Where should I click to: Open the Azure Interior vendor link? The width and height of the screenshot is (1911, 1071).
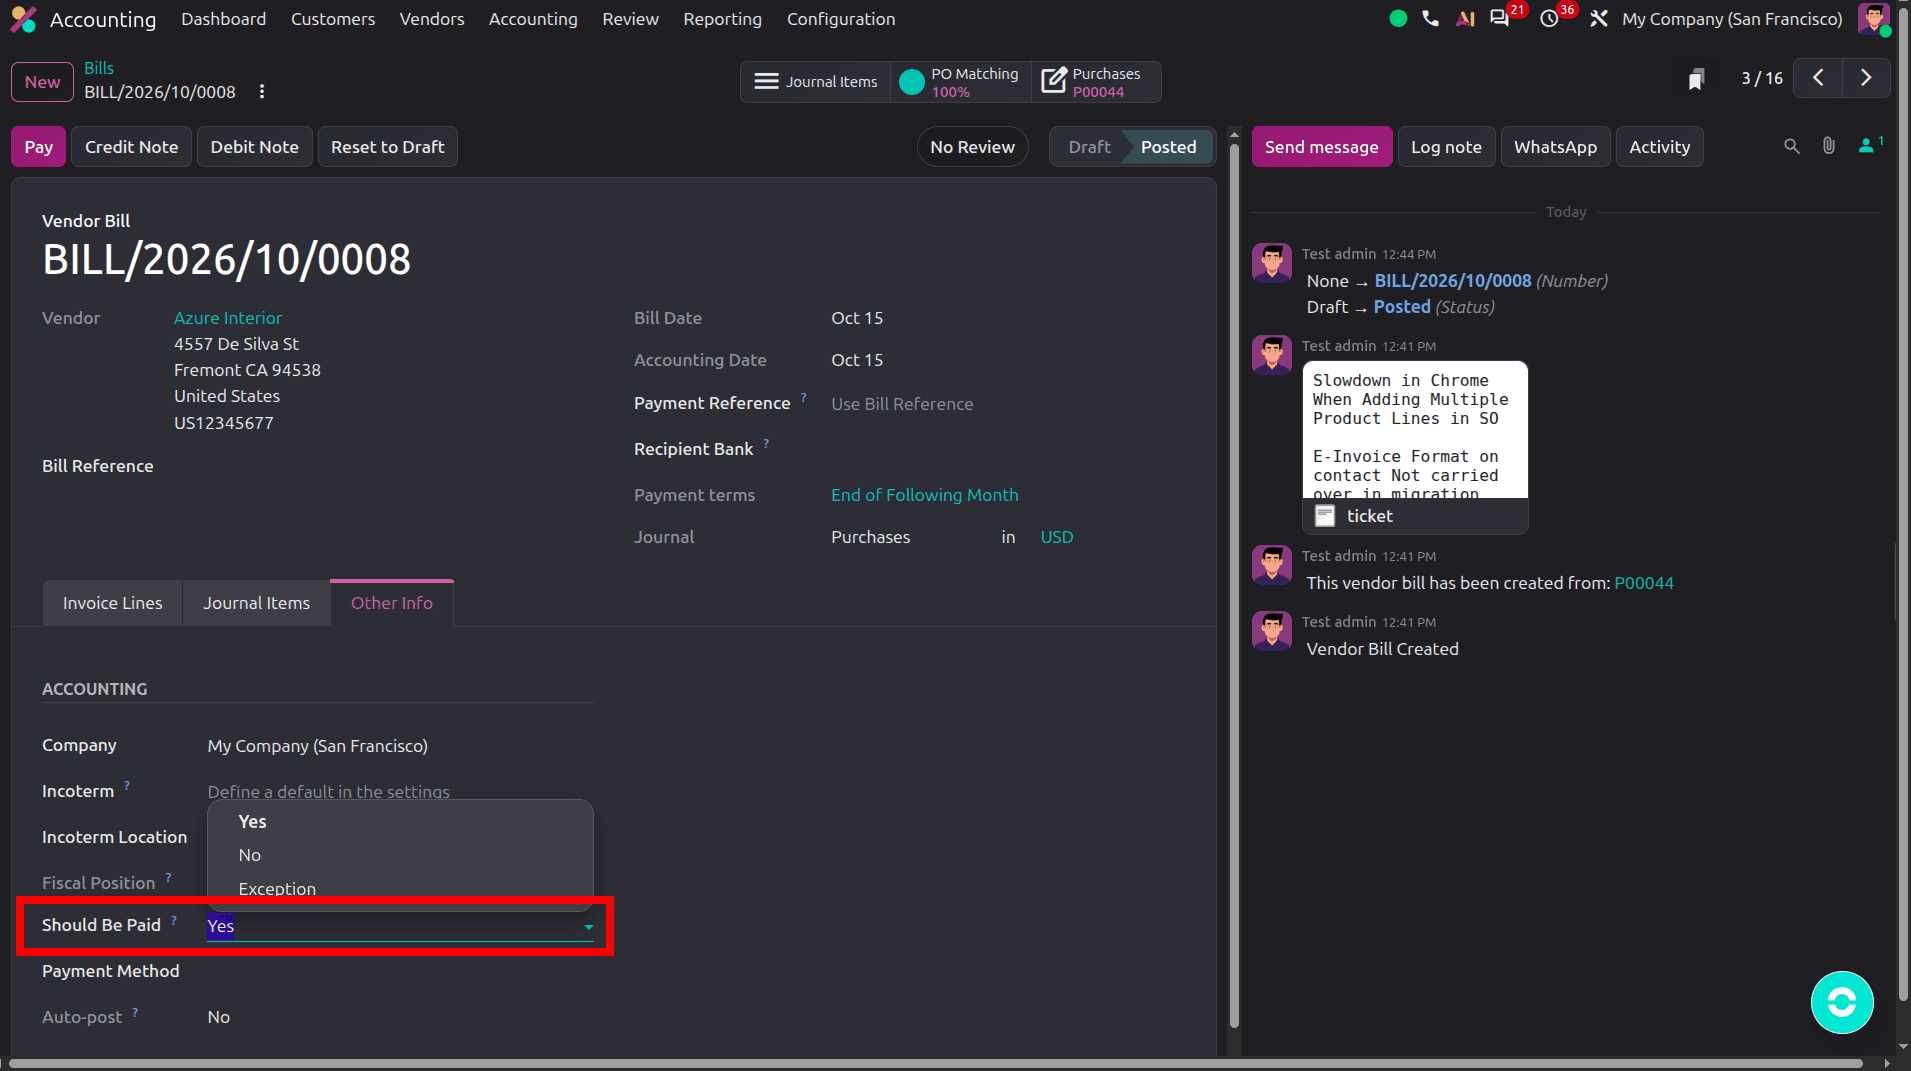click(228, 318)
